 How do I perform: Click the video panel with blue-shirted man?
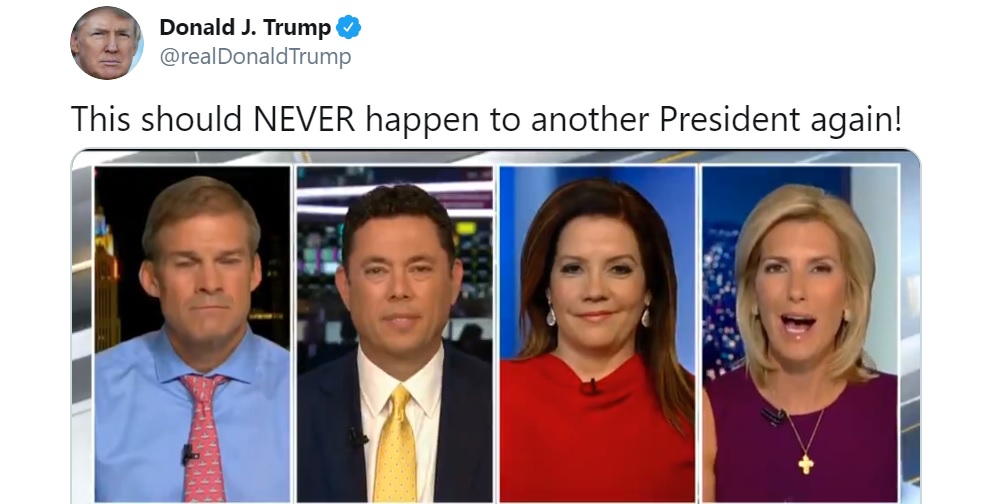(192, 334)
